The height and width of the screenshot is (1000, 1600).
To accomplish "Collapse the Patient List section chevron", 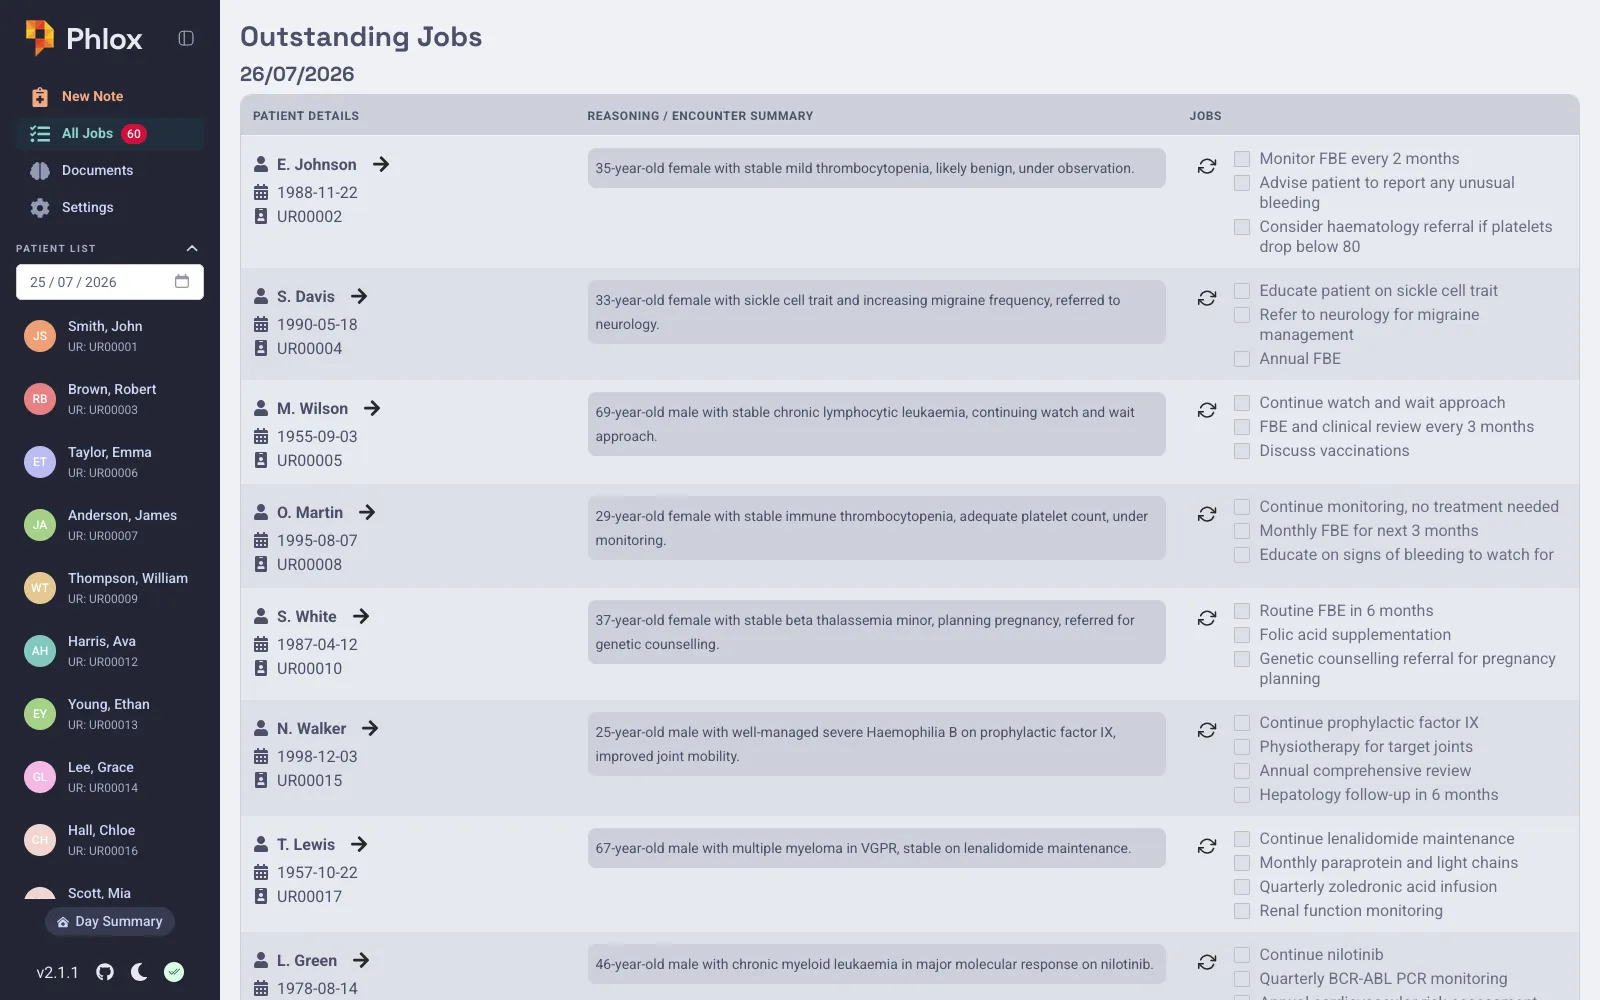I will tap(192, 248).
